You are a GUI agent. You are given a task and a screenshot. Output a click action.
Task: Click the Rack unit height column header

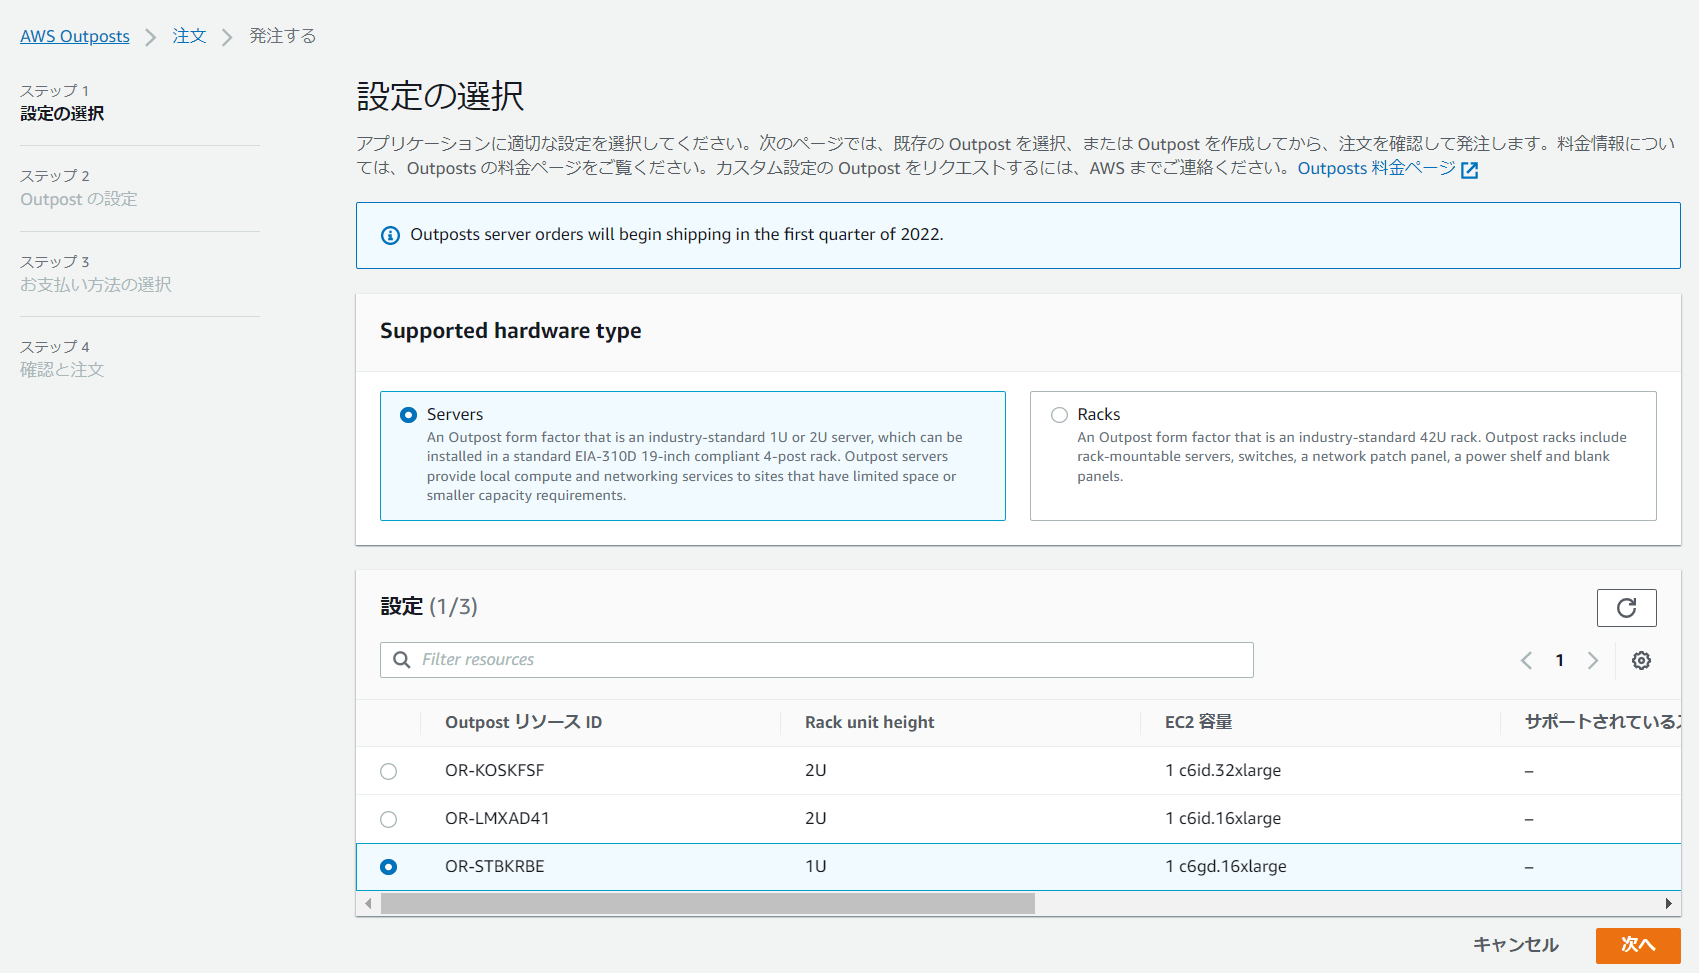pos(869,722)
